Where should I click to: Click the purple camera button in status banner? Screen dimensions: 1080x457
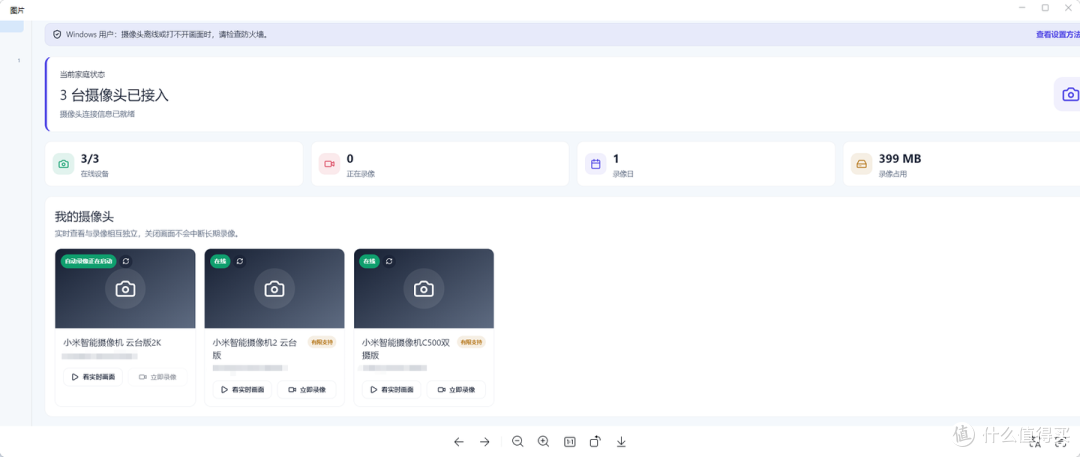pos(1069,94)
